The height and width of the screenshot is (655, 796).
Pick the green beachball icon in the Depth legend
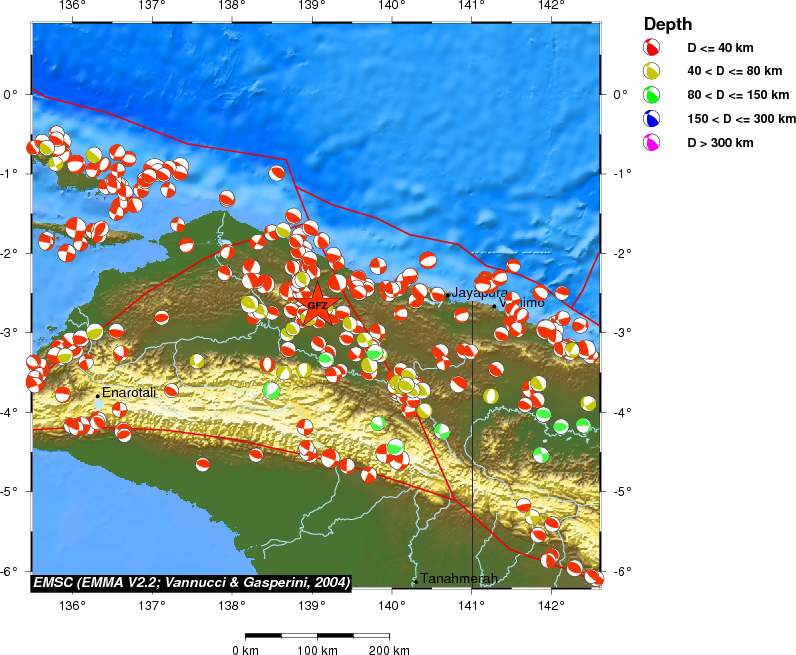pos(652,95)
